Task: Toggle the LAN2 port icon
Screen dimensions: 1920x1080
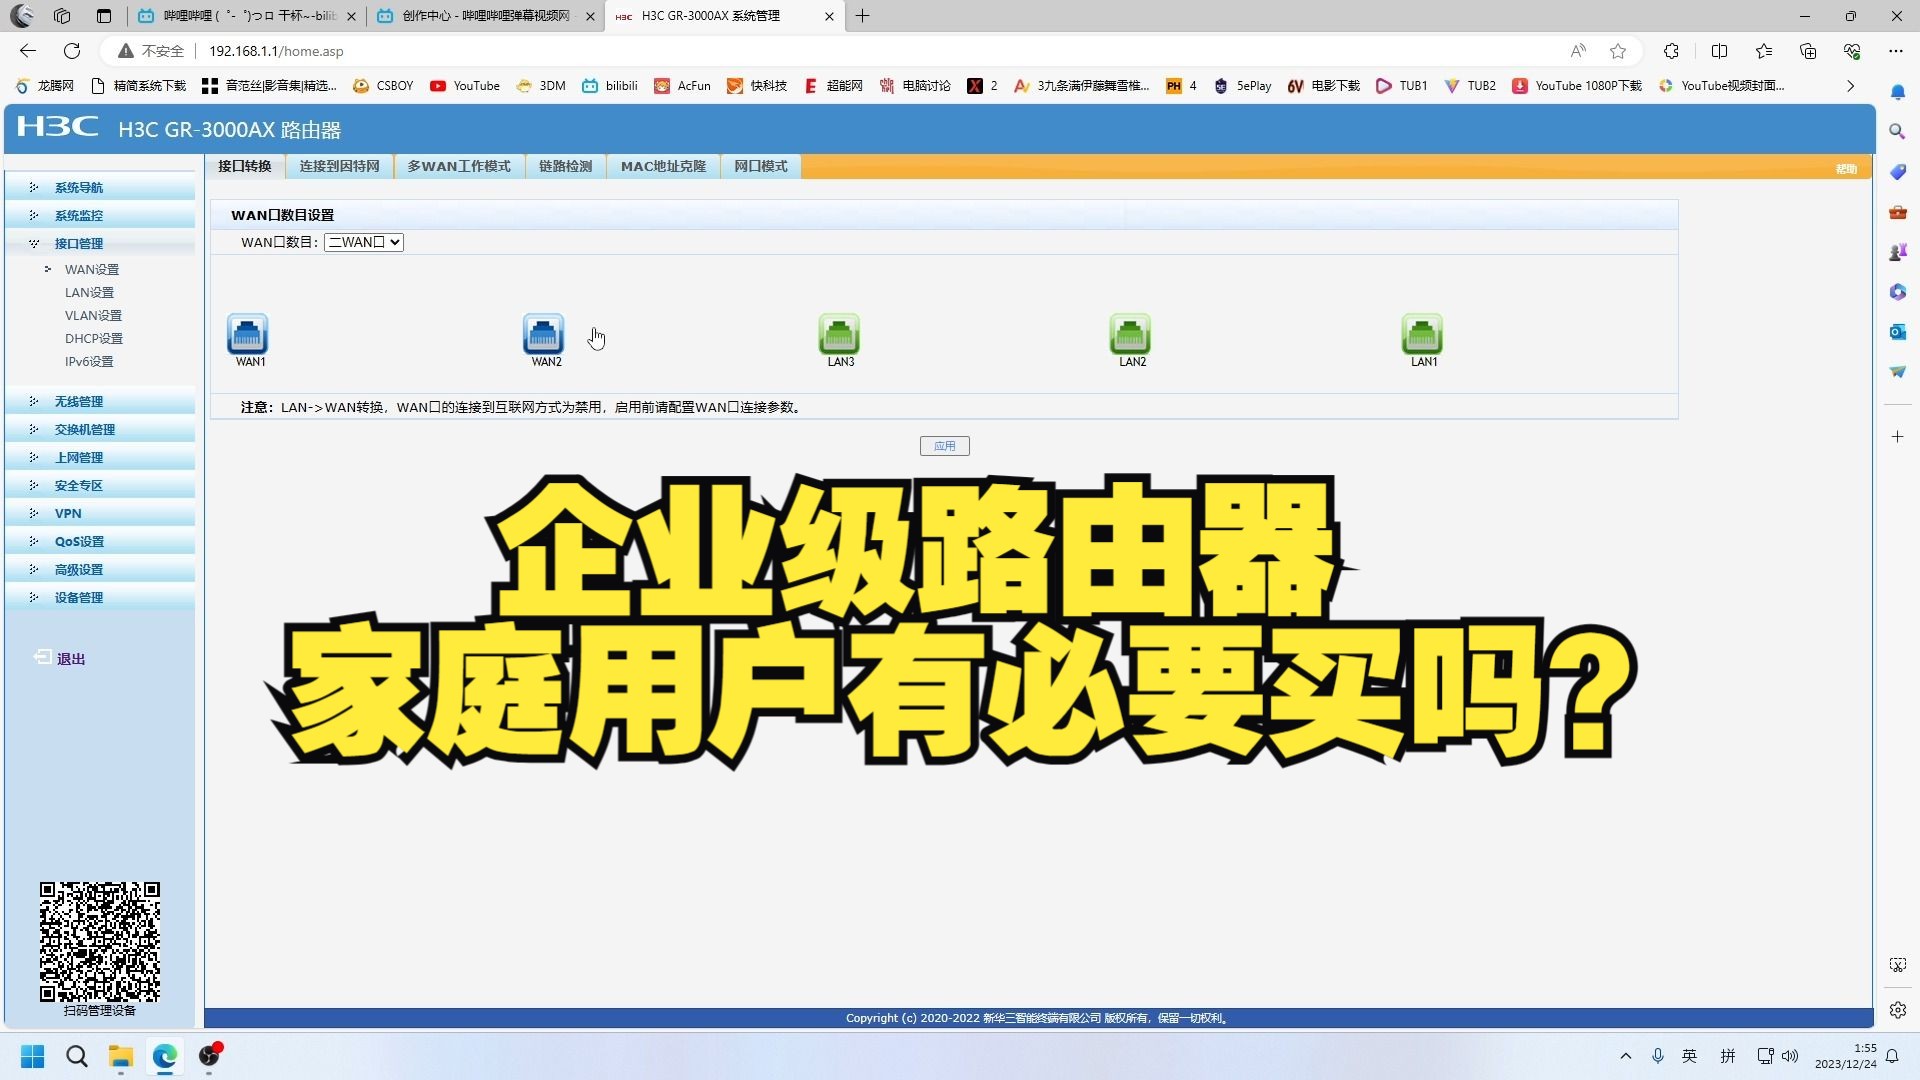Action: click(x=1130, y=334)
